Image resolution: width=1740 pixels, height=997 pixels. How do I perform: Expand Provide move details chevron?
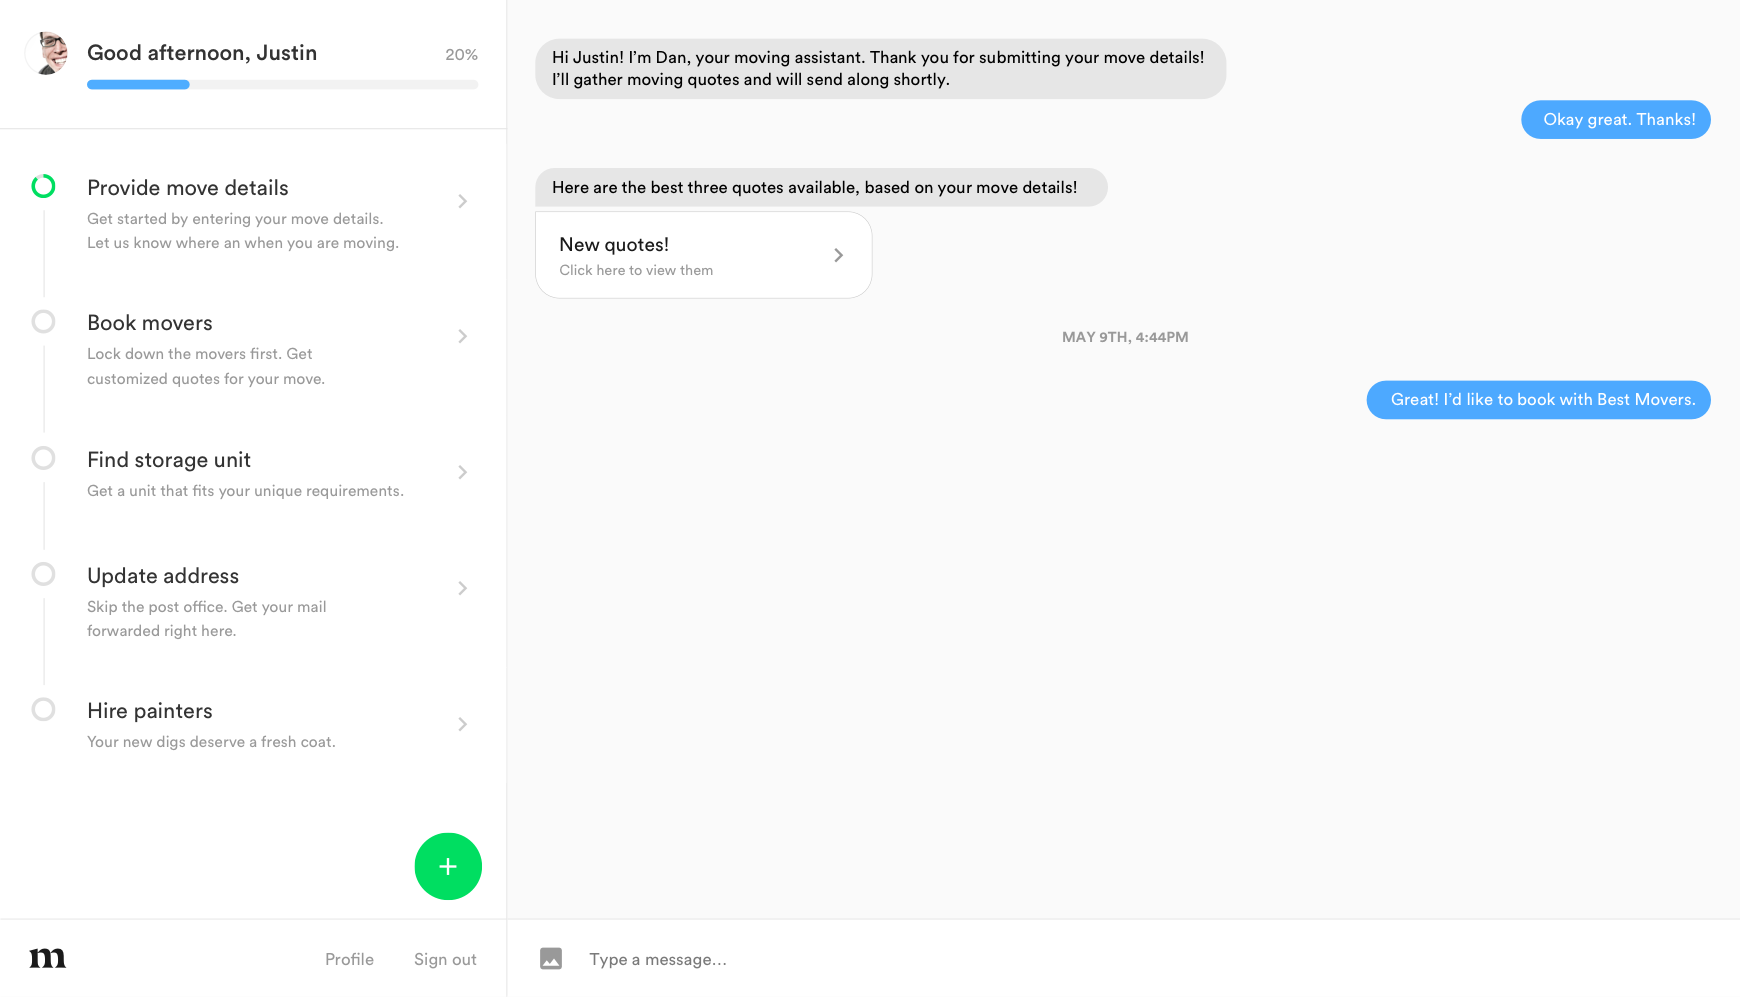462,201
